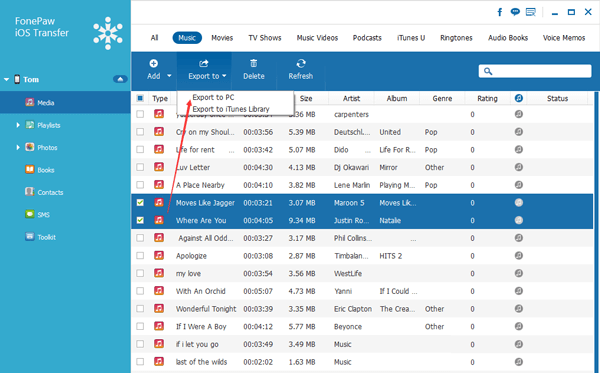Image resolution: width=600 pixels, height=373 pixels.
Task: Click the eject button next to Tom
Action: click(120, 79)
